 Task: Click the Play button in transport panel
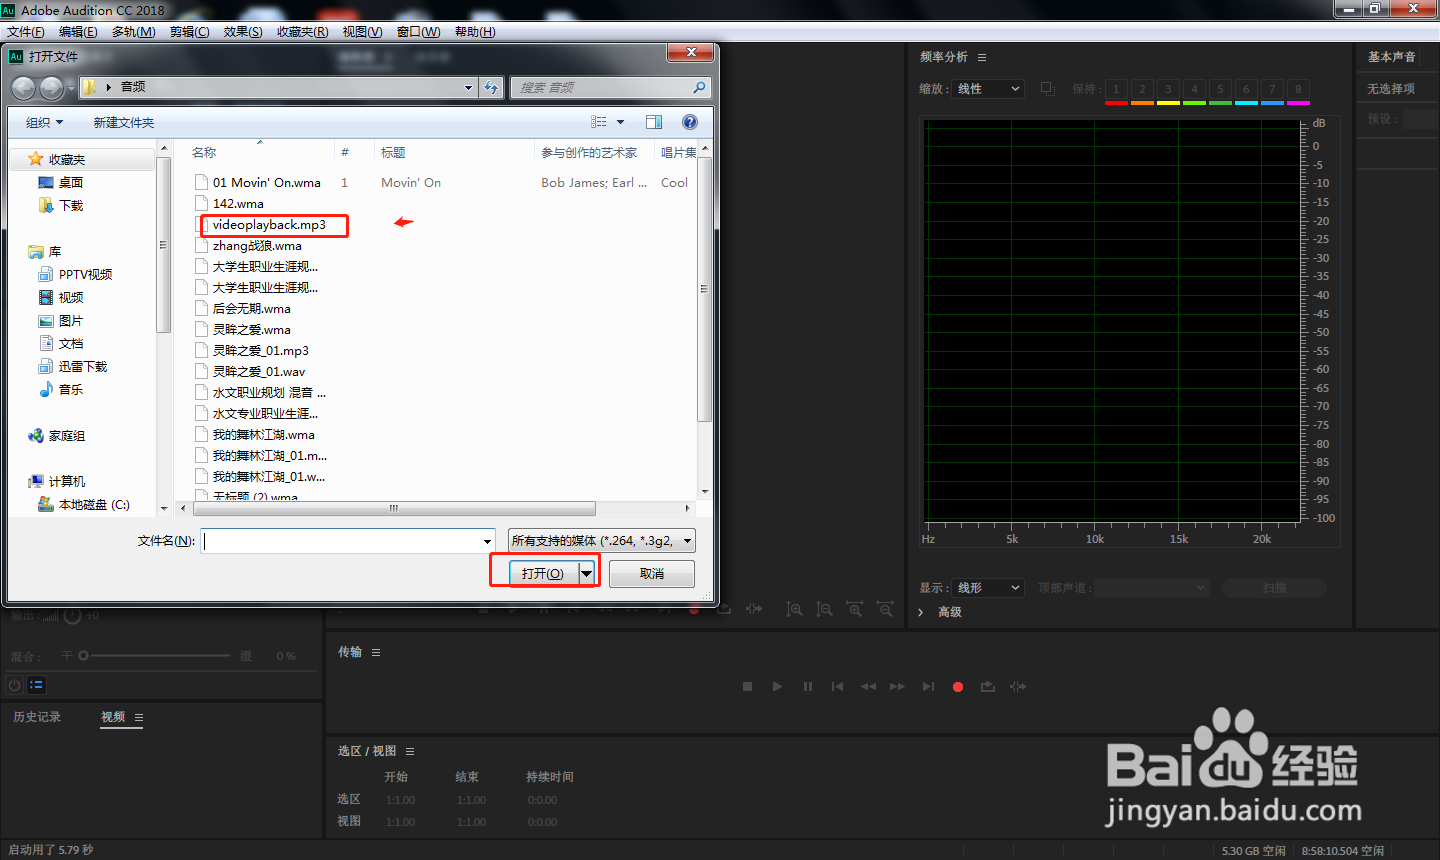(x=777, y=687)
